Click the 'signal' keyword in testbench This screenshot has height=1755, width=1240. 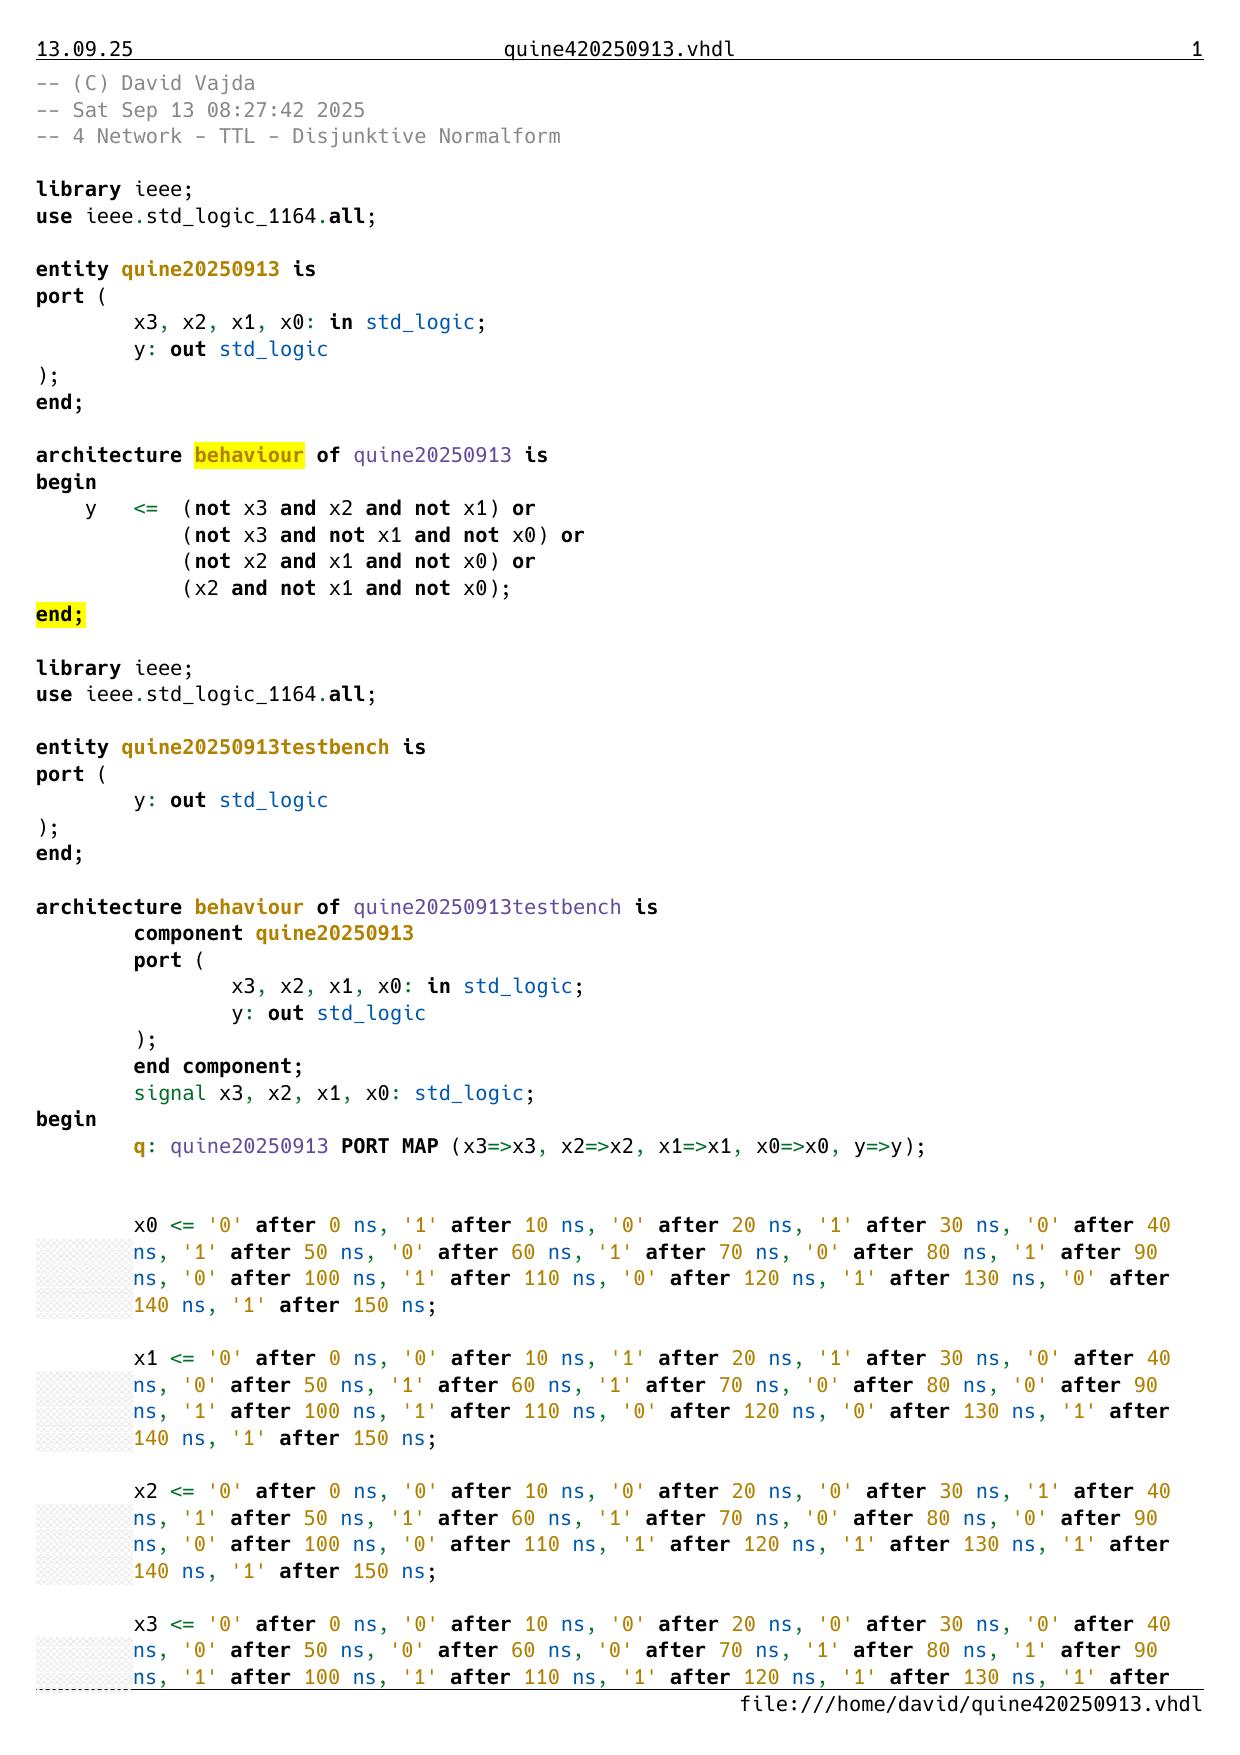[170, 1094]
